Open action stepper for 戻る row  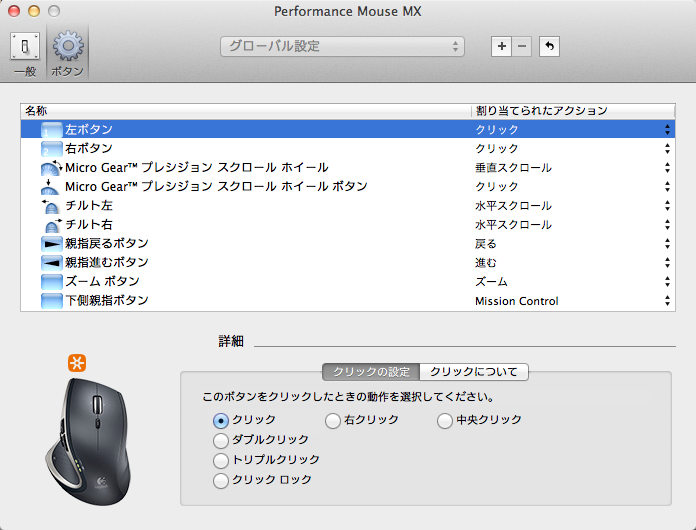click(x=667, y=244)
